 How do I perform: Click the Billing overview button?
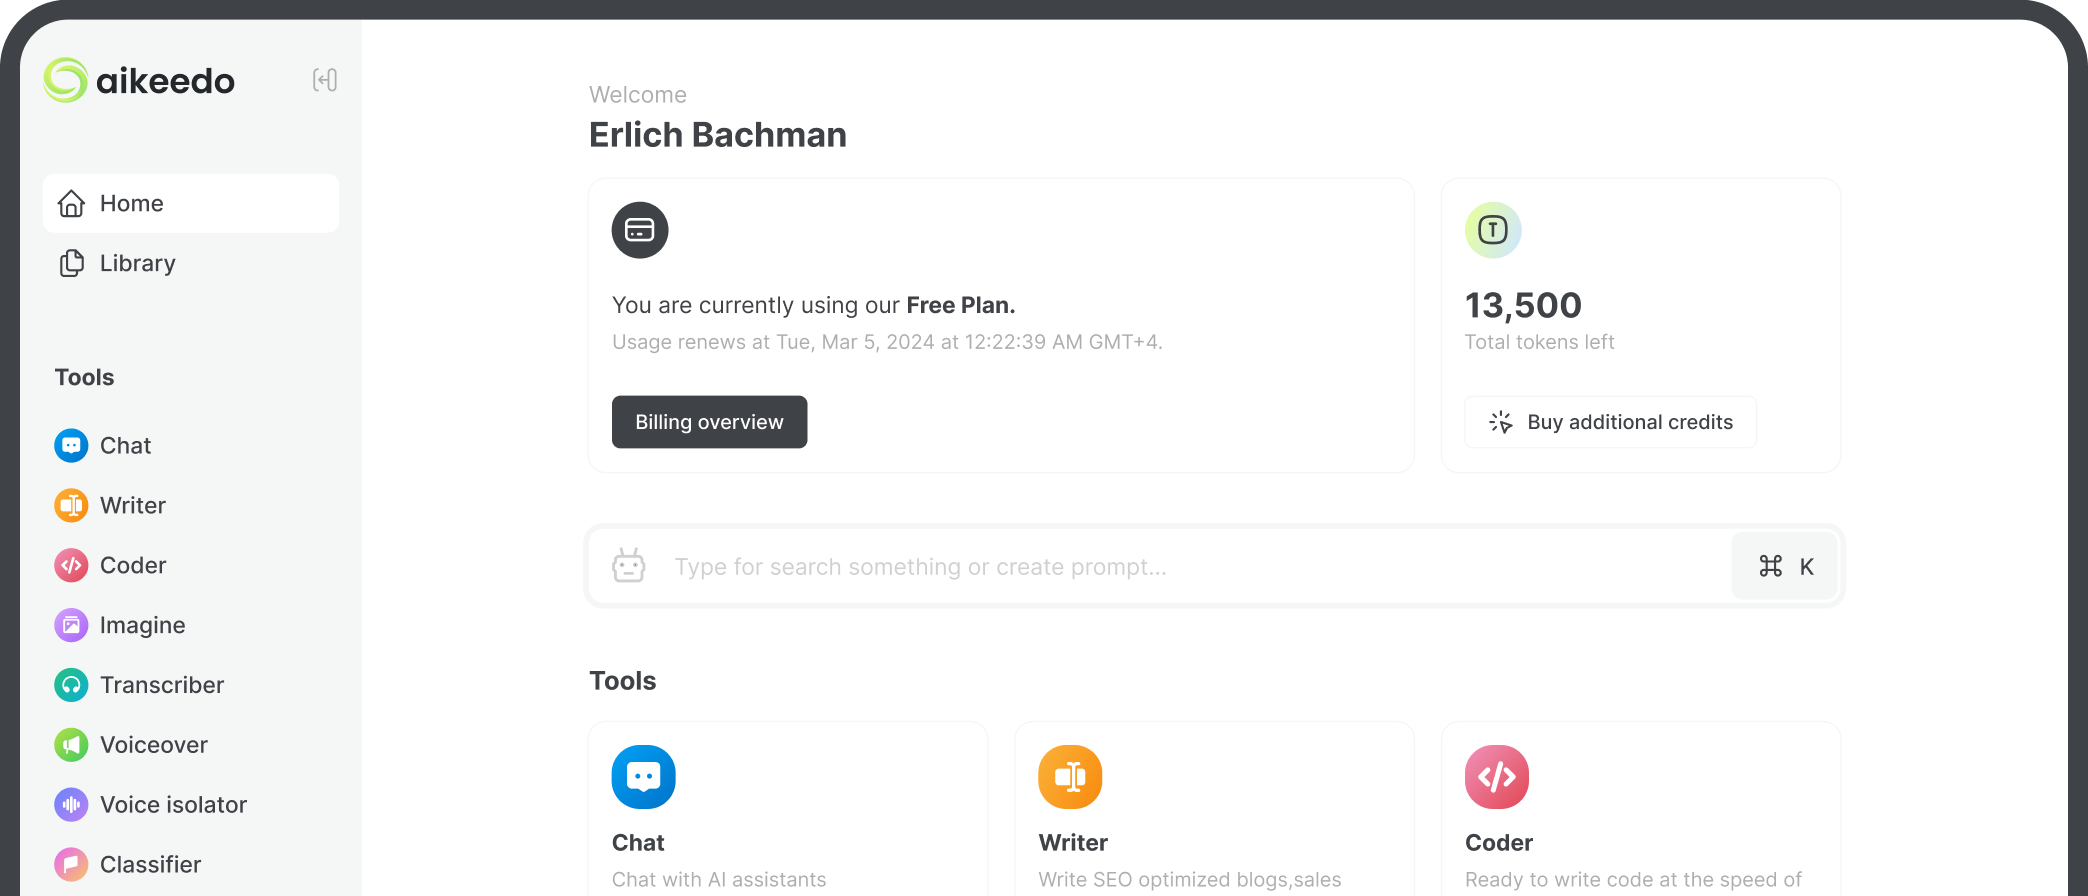coord(709,422)
